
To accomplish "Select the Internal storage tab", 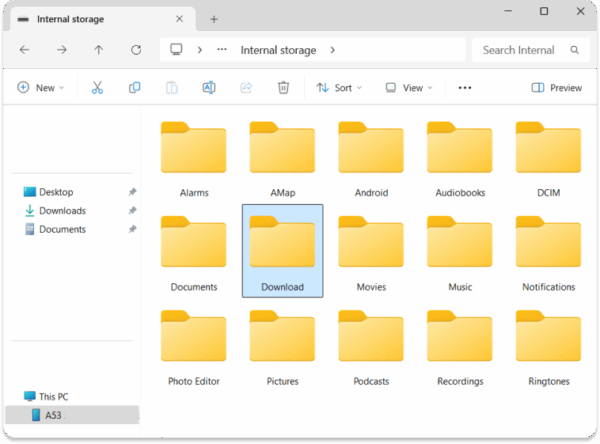I will tap(90, 19).
